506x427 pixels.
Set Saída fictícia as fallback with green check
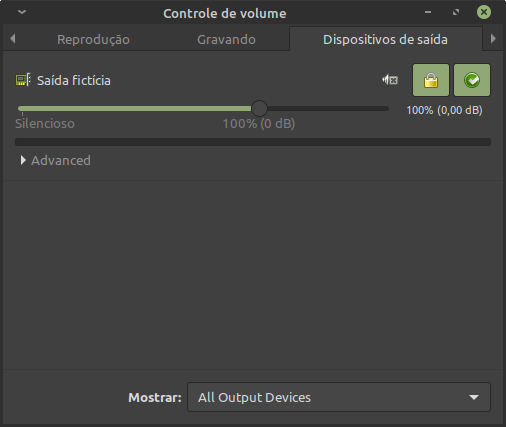click(472, 80)
